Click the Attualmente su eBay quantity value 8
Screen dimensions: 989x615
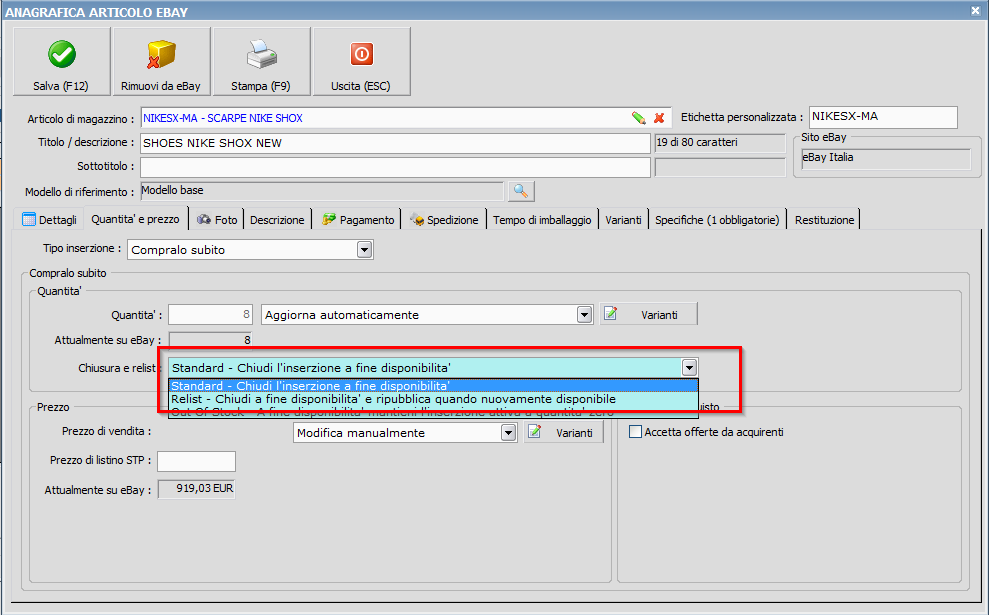pos(210,340)
